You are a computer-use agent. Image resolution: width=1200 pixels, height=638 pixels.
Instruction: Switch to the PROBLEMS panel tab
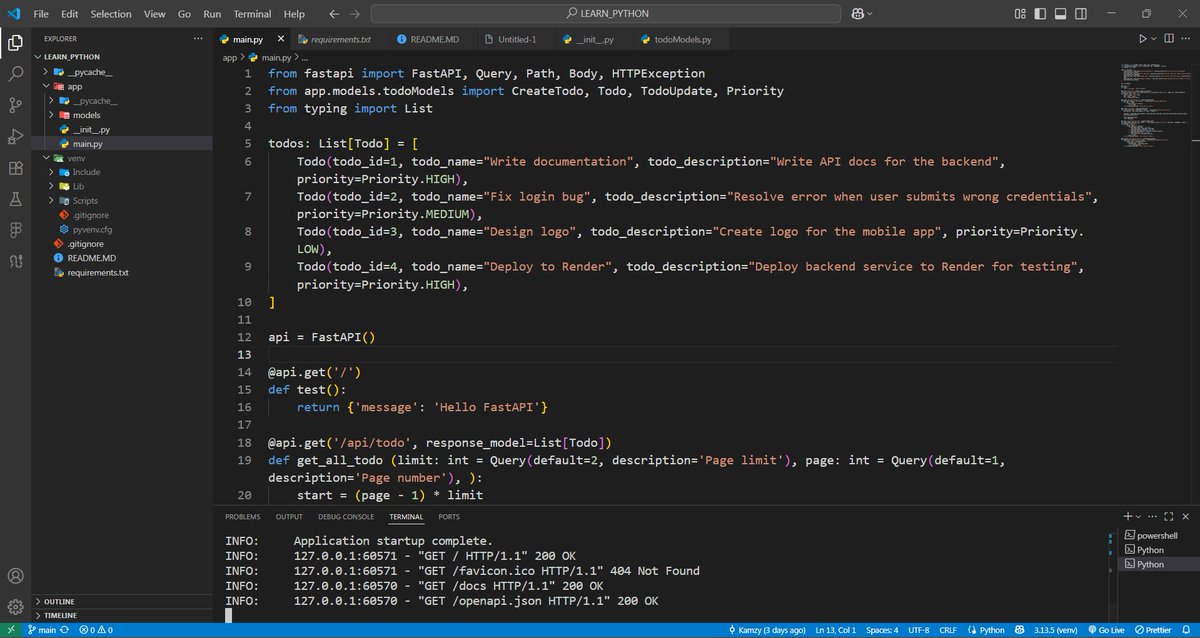click(x=242, y=517)
